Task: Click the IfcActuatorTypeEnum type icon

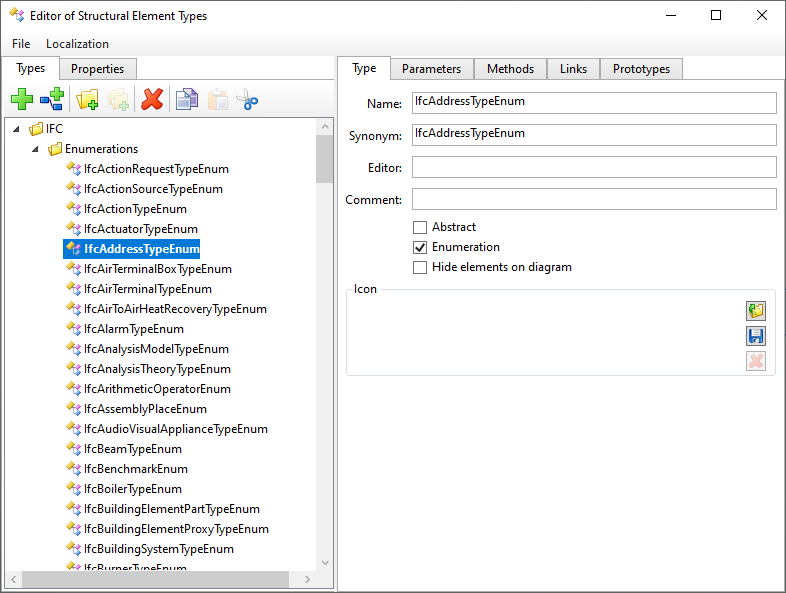Action: pyautogui.click(x=74, y=229)
